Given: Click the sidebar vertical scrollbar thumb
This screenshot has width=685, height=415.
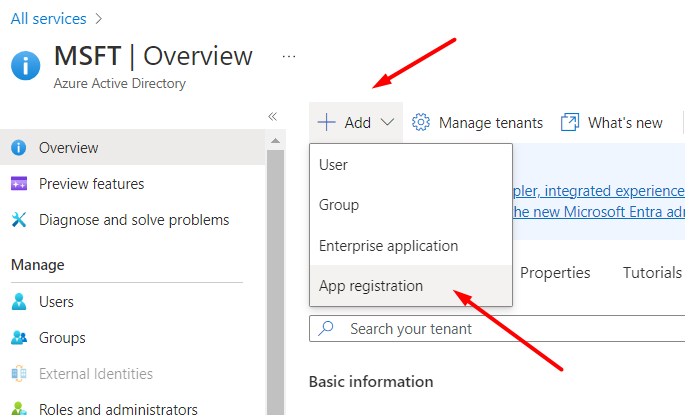Looking at the screenshot, I should pos(275,282).
